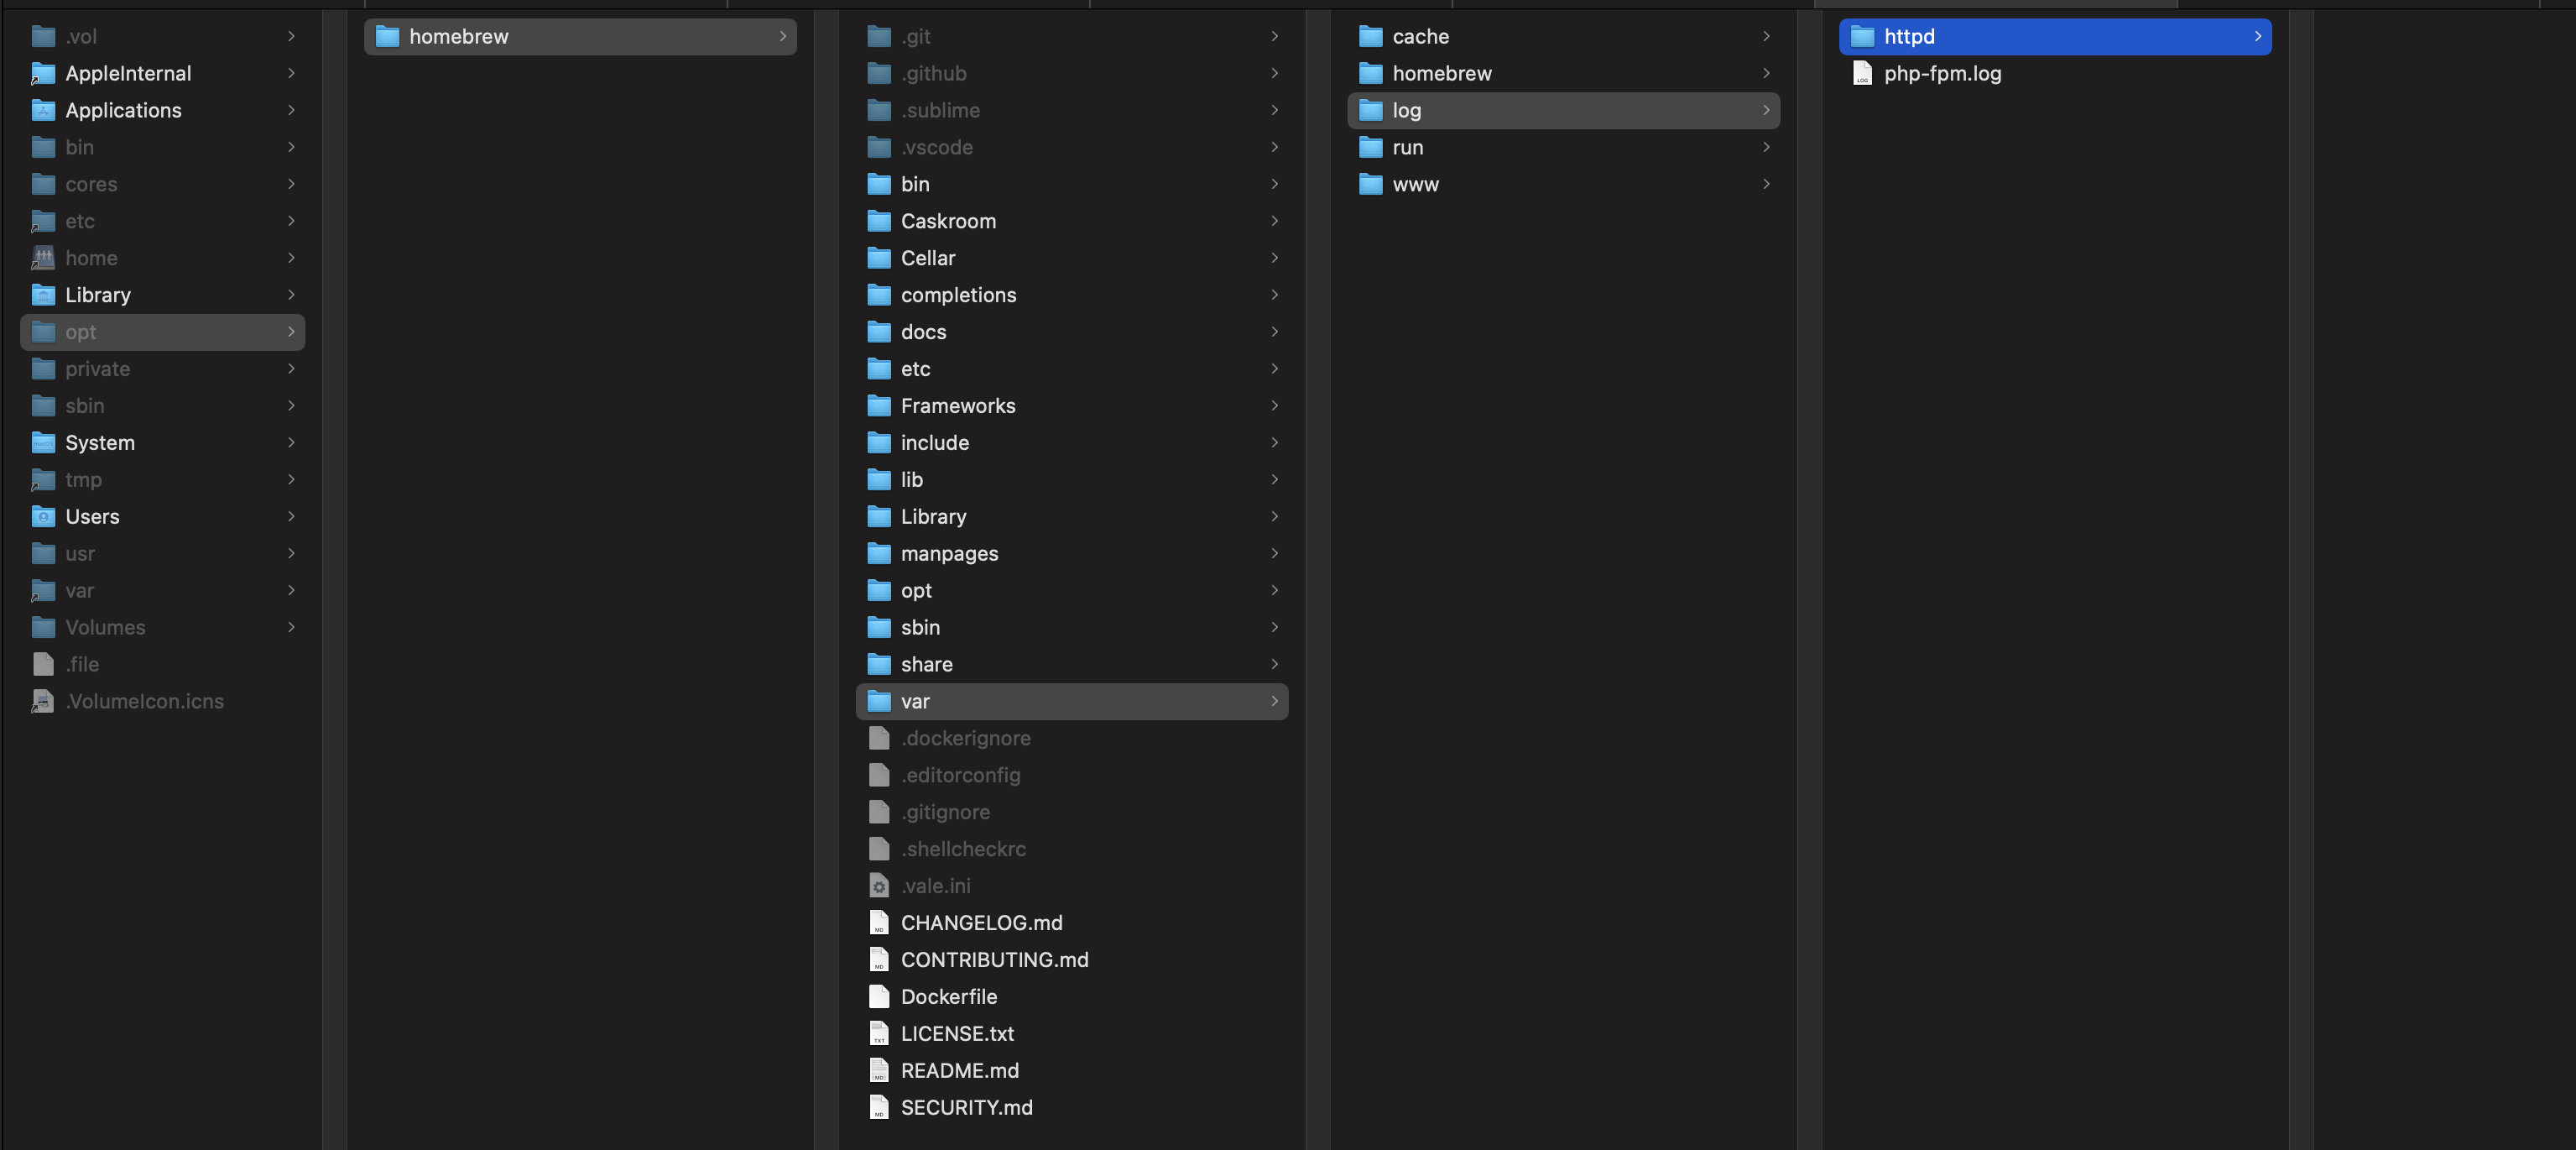Click the php-fpm.log file icon

coord(1861,74)
